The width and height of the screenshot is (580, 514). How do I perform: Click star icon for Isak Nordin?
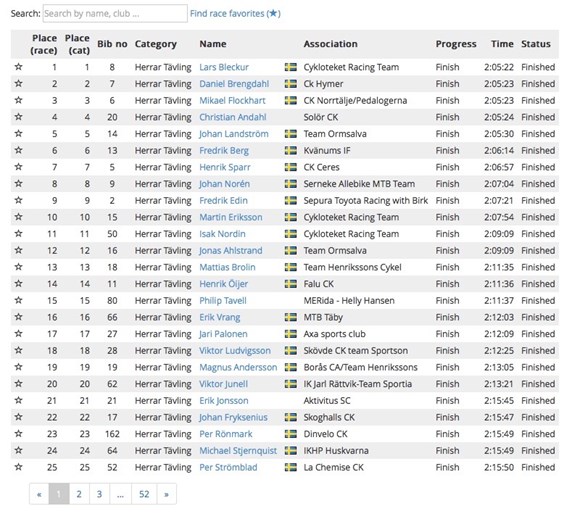pos(18,234)
